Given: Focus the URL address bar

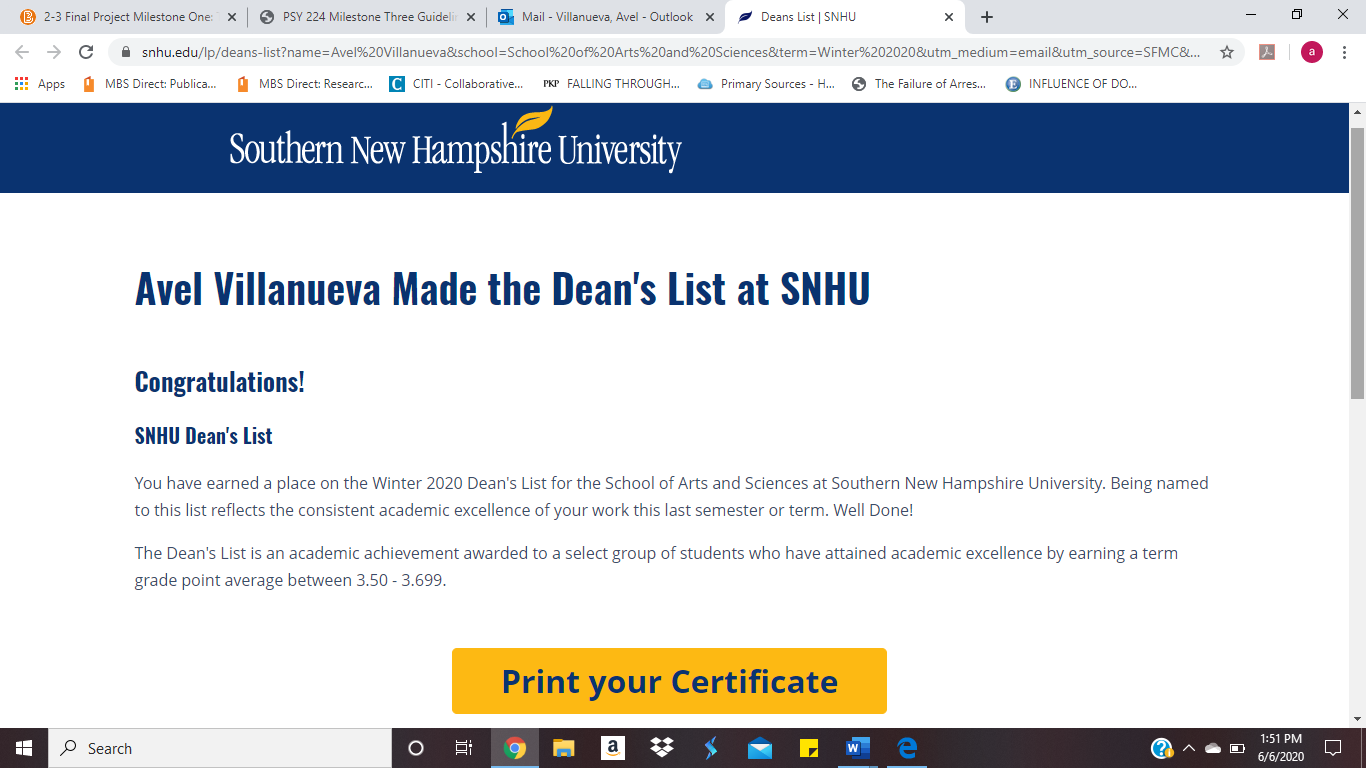Looking at the screenshot, I should click(668, 52).
